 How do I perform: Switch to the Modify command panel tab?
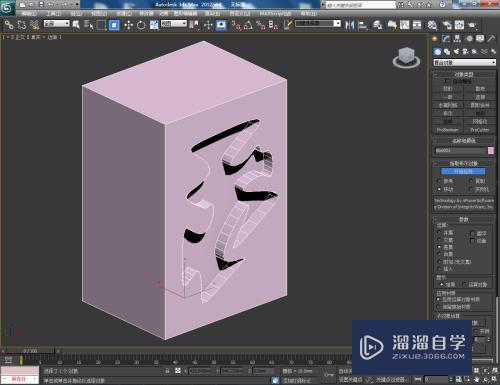coord(446,39)
